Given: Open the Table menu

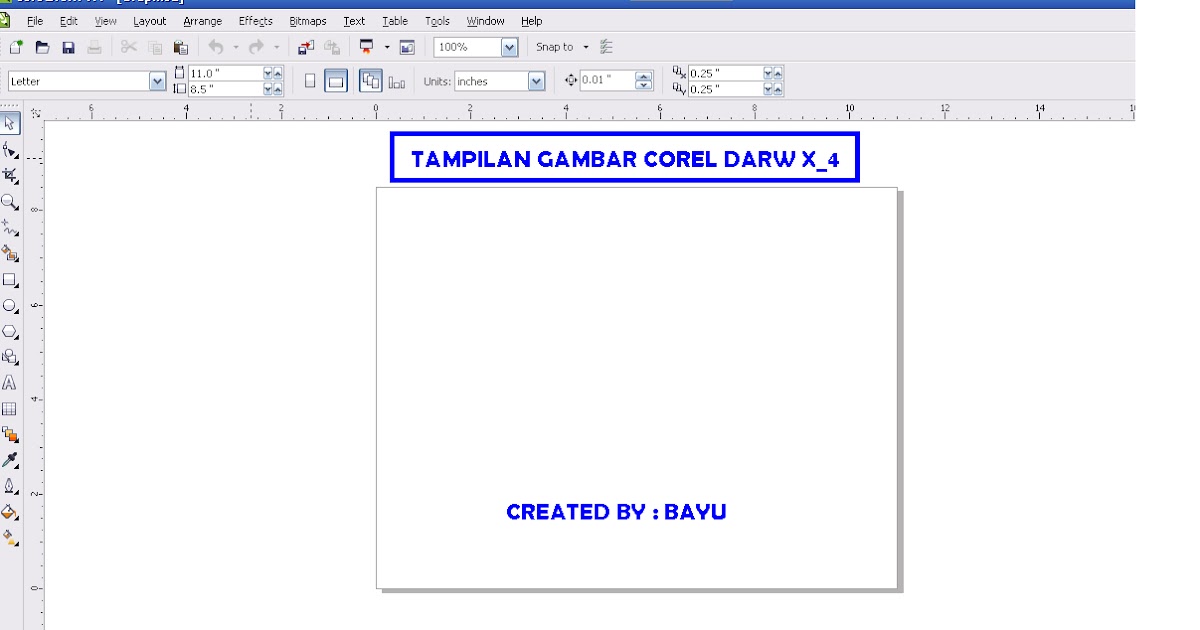Looking at the screenshot, I should pos(395,21).
